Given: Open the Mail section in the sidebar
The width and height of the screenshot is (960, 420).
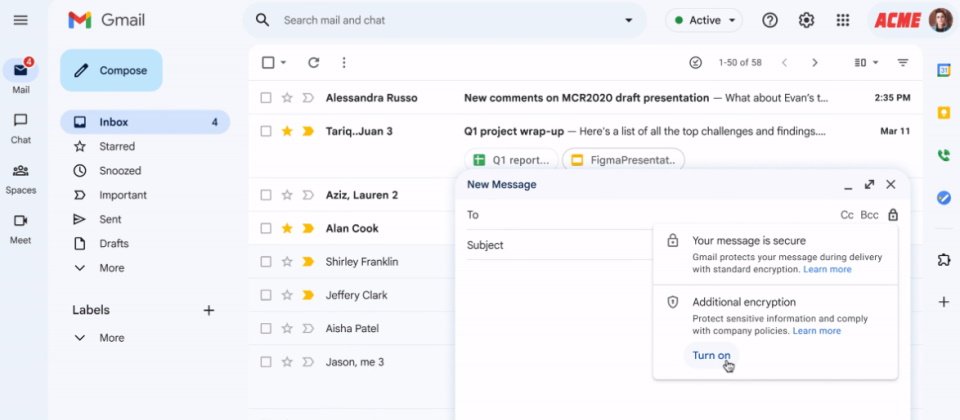Looking at the screenshot, I should coord(21,77).
